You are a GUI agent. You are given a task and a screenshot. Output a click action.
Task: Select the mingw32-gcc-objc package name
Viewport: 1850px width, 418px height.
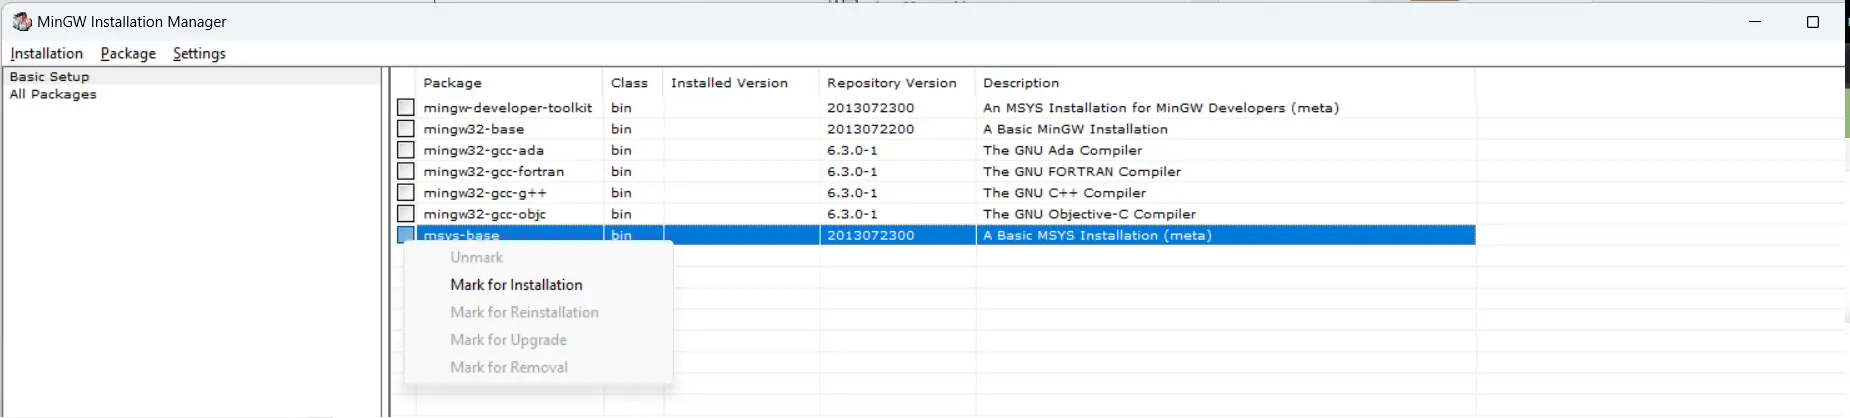[484, 213]
